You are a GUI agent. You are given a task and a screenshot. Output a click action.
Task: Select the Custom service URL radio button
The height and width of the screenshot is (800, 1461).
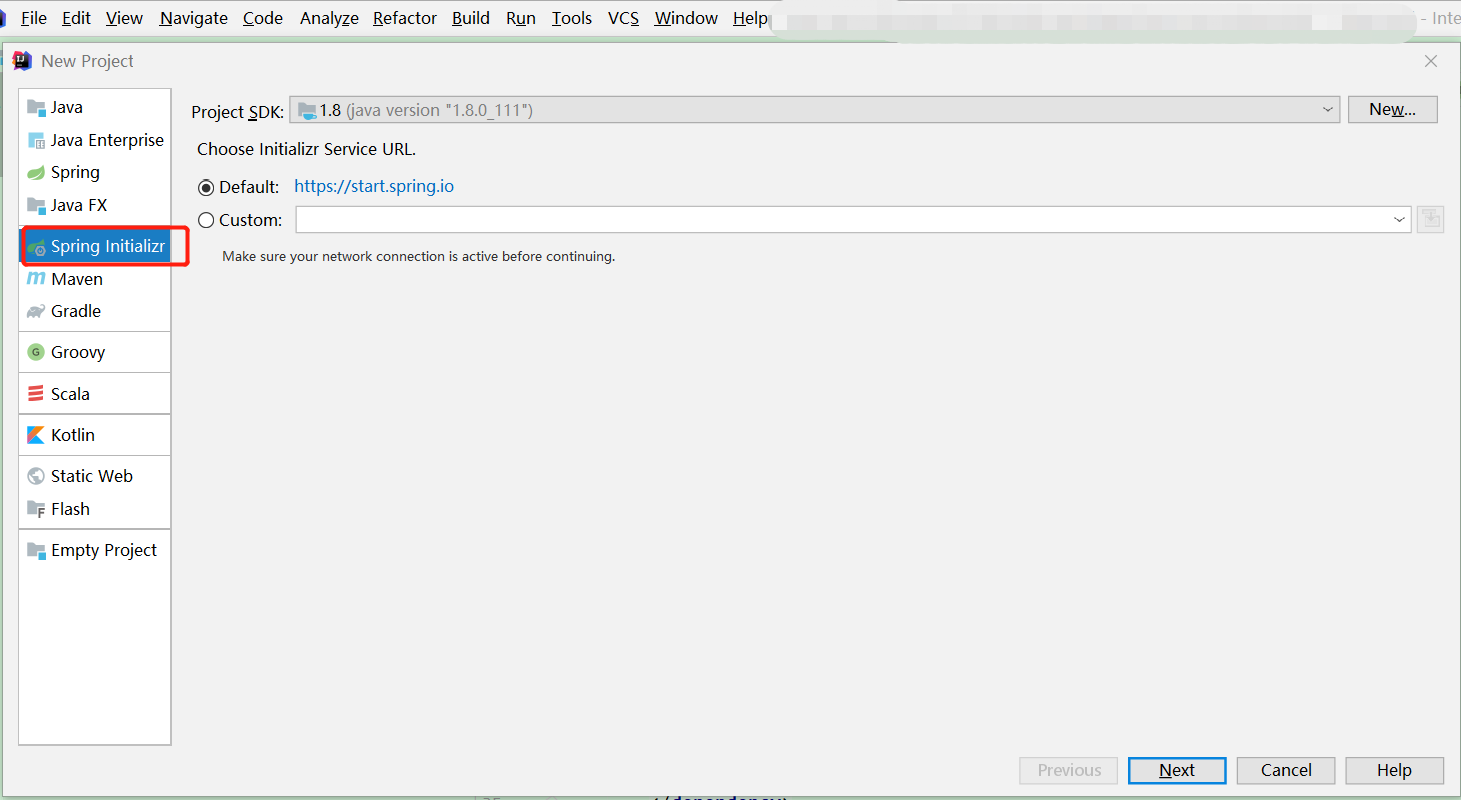[206, 220]
